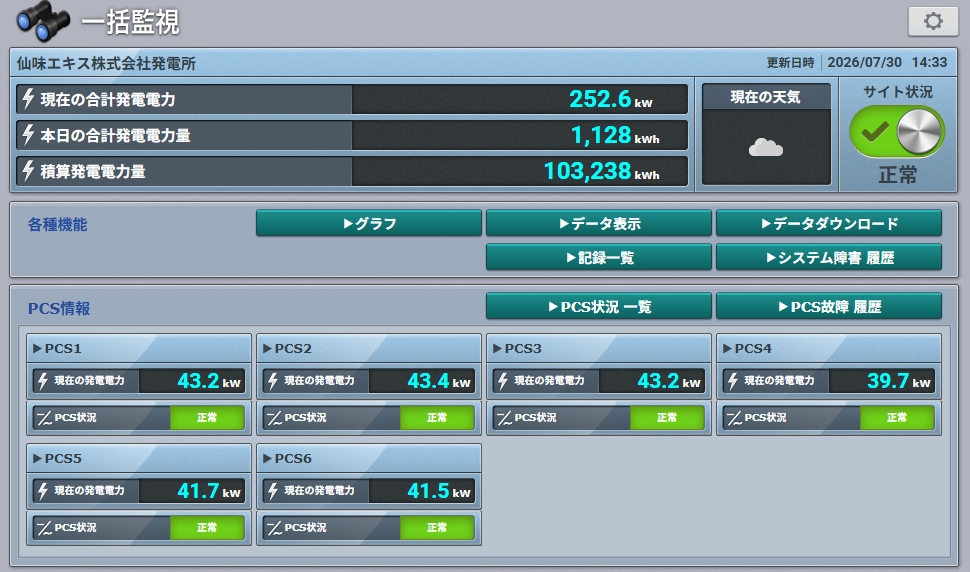Click the 1,128 kWh daily energy value
Image resolution: width=970 pixels, height=572 pixels.
615,135
